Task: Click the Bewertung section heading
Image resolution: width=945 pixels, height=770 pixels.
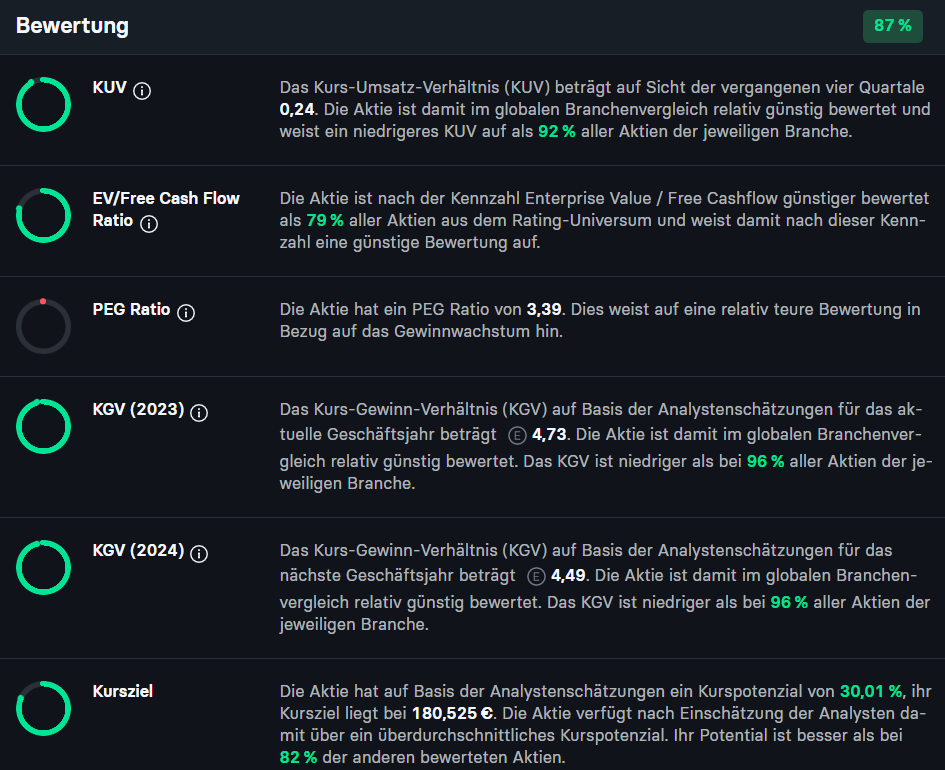Action: click(x=72, y=26)
